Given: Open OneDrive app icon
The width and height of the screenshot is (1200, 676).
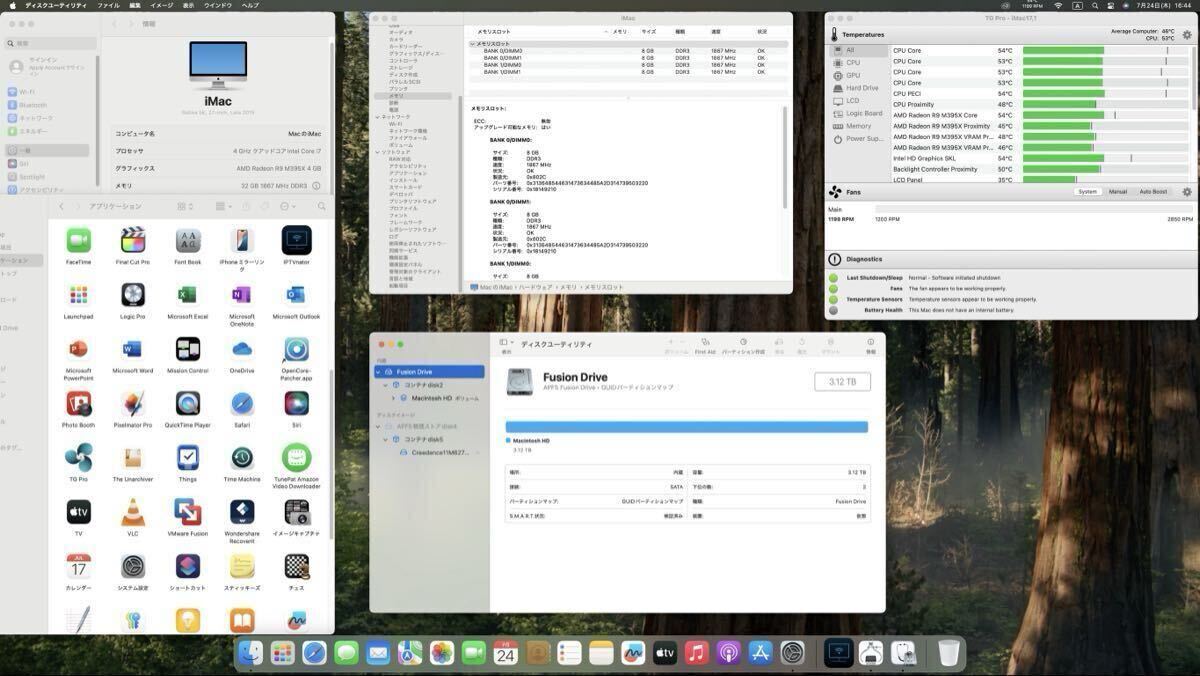Looking at the screenshot, I should click(242, 349).
